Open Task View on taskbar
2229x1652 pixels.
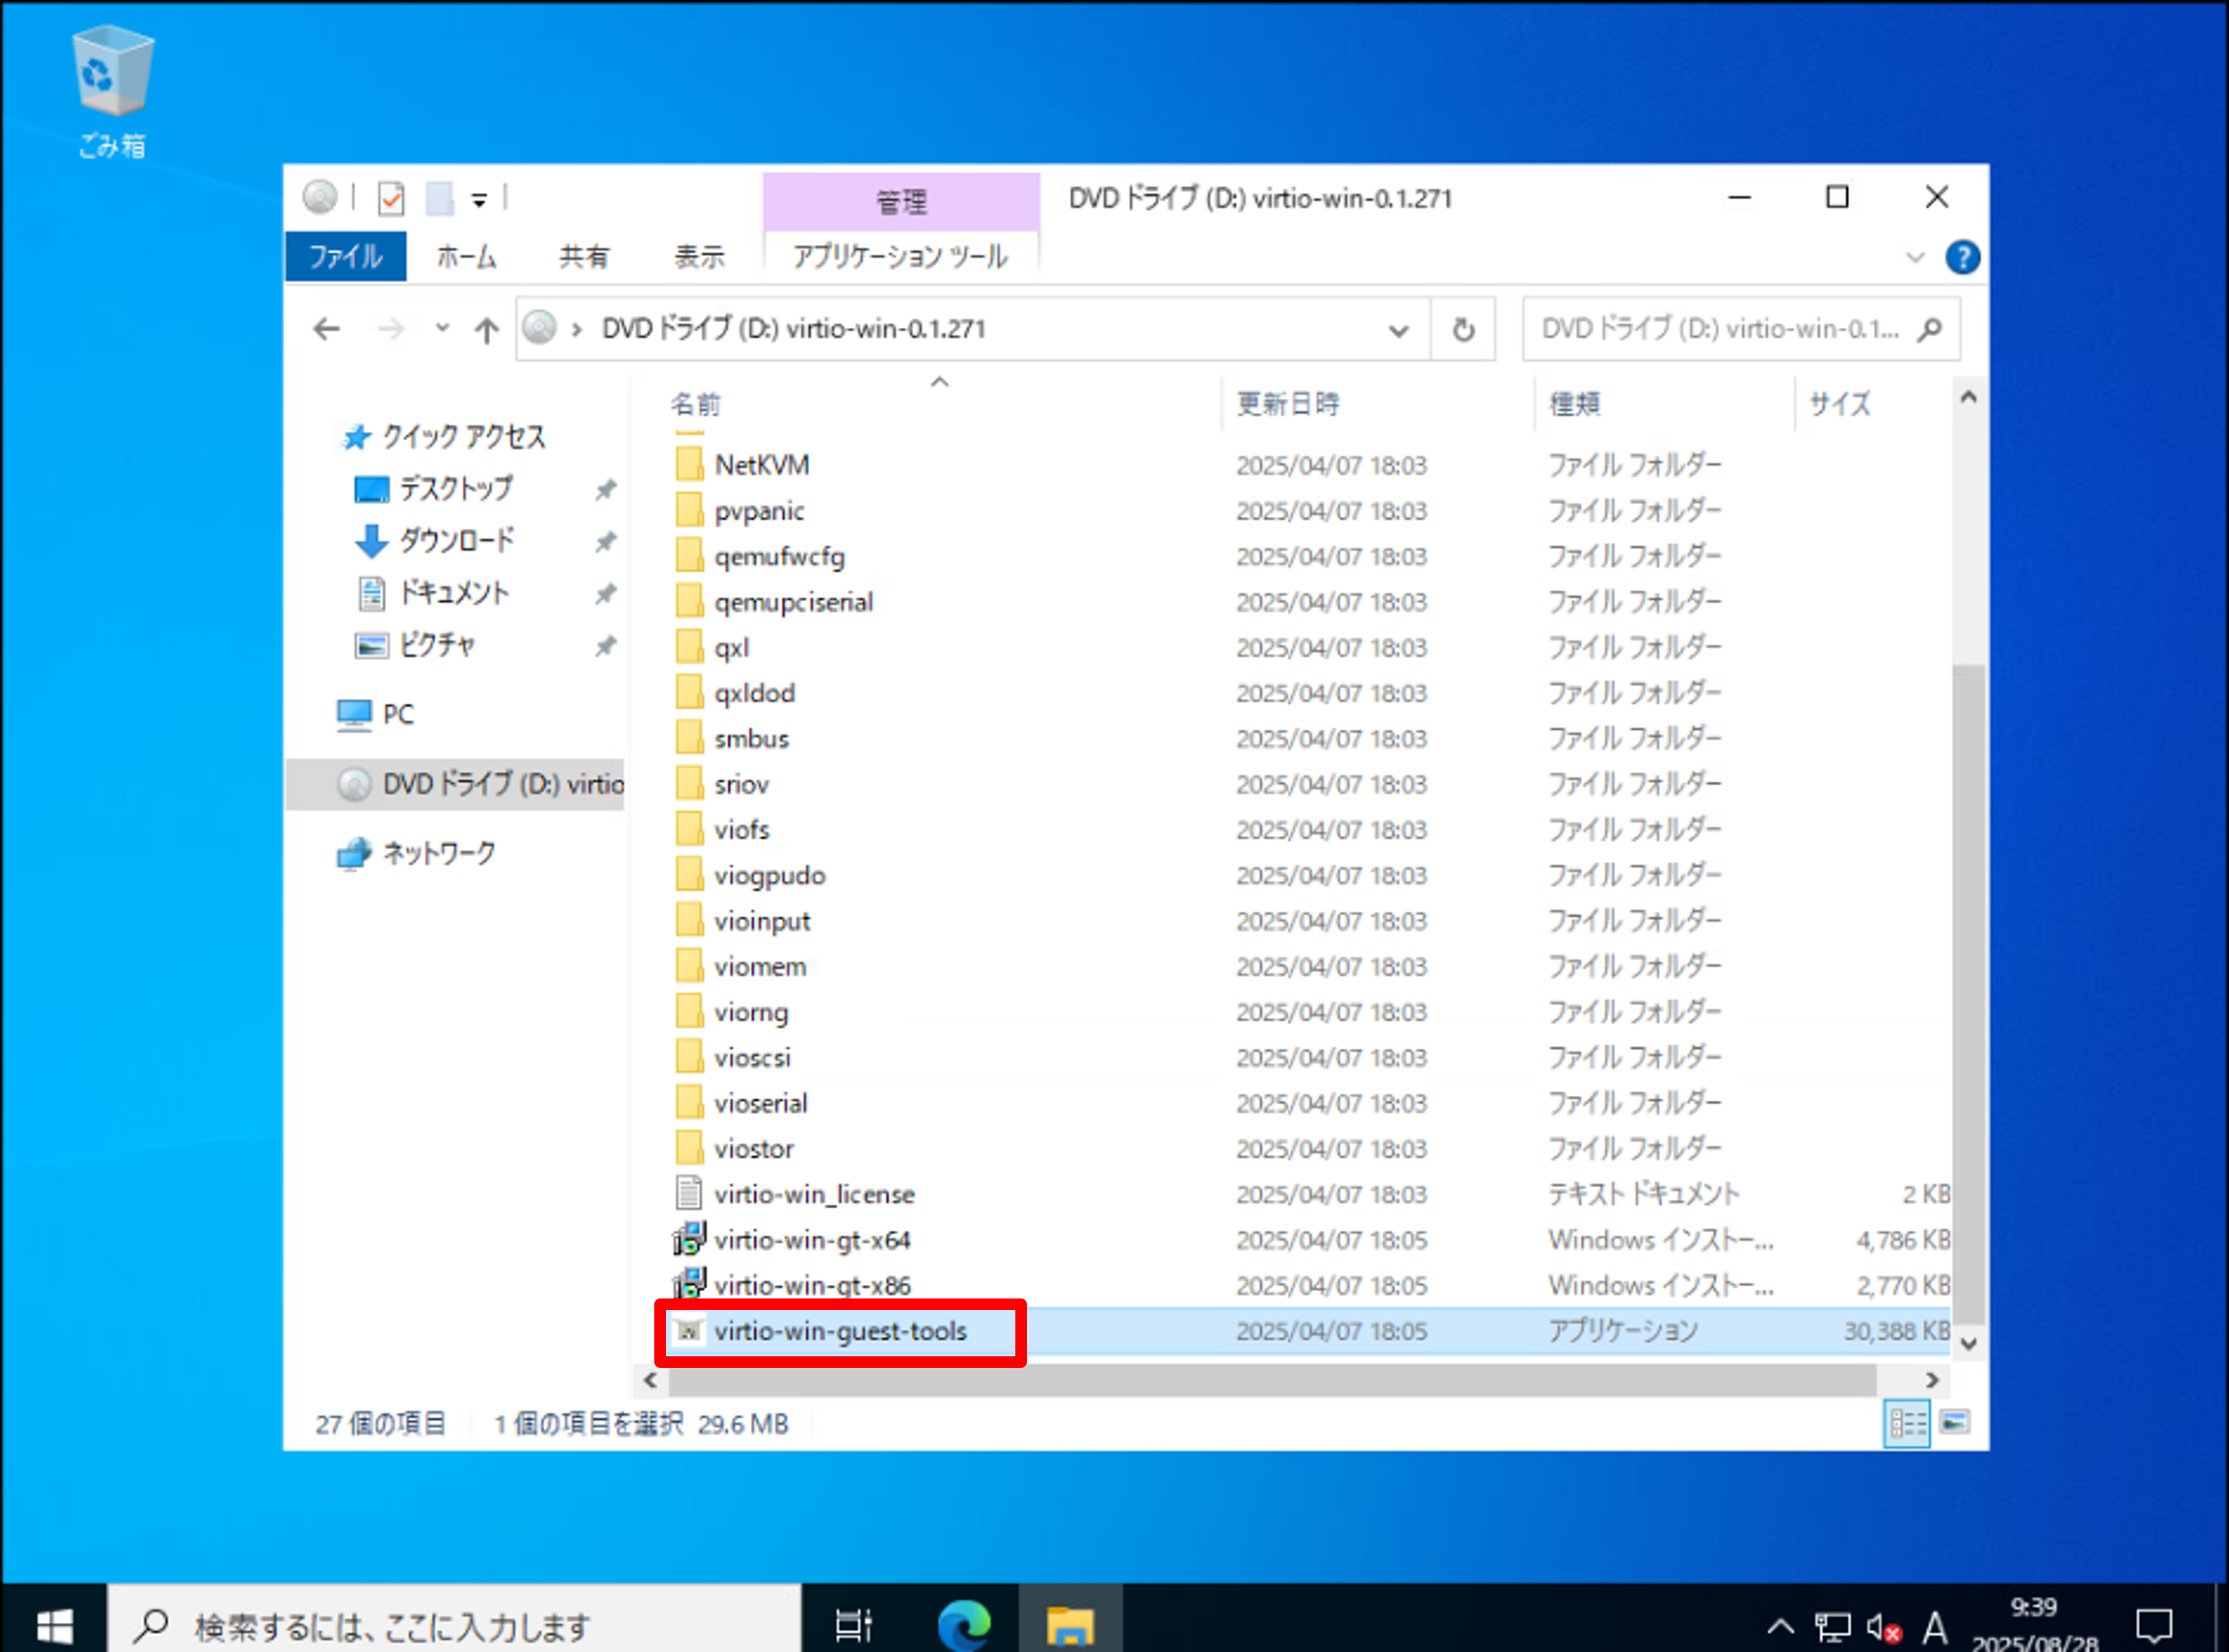853,1625
